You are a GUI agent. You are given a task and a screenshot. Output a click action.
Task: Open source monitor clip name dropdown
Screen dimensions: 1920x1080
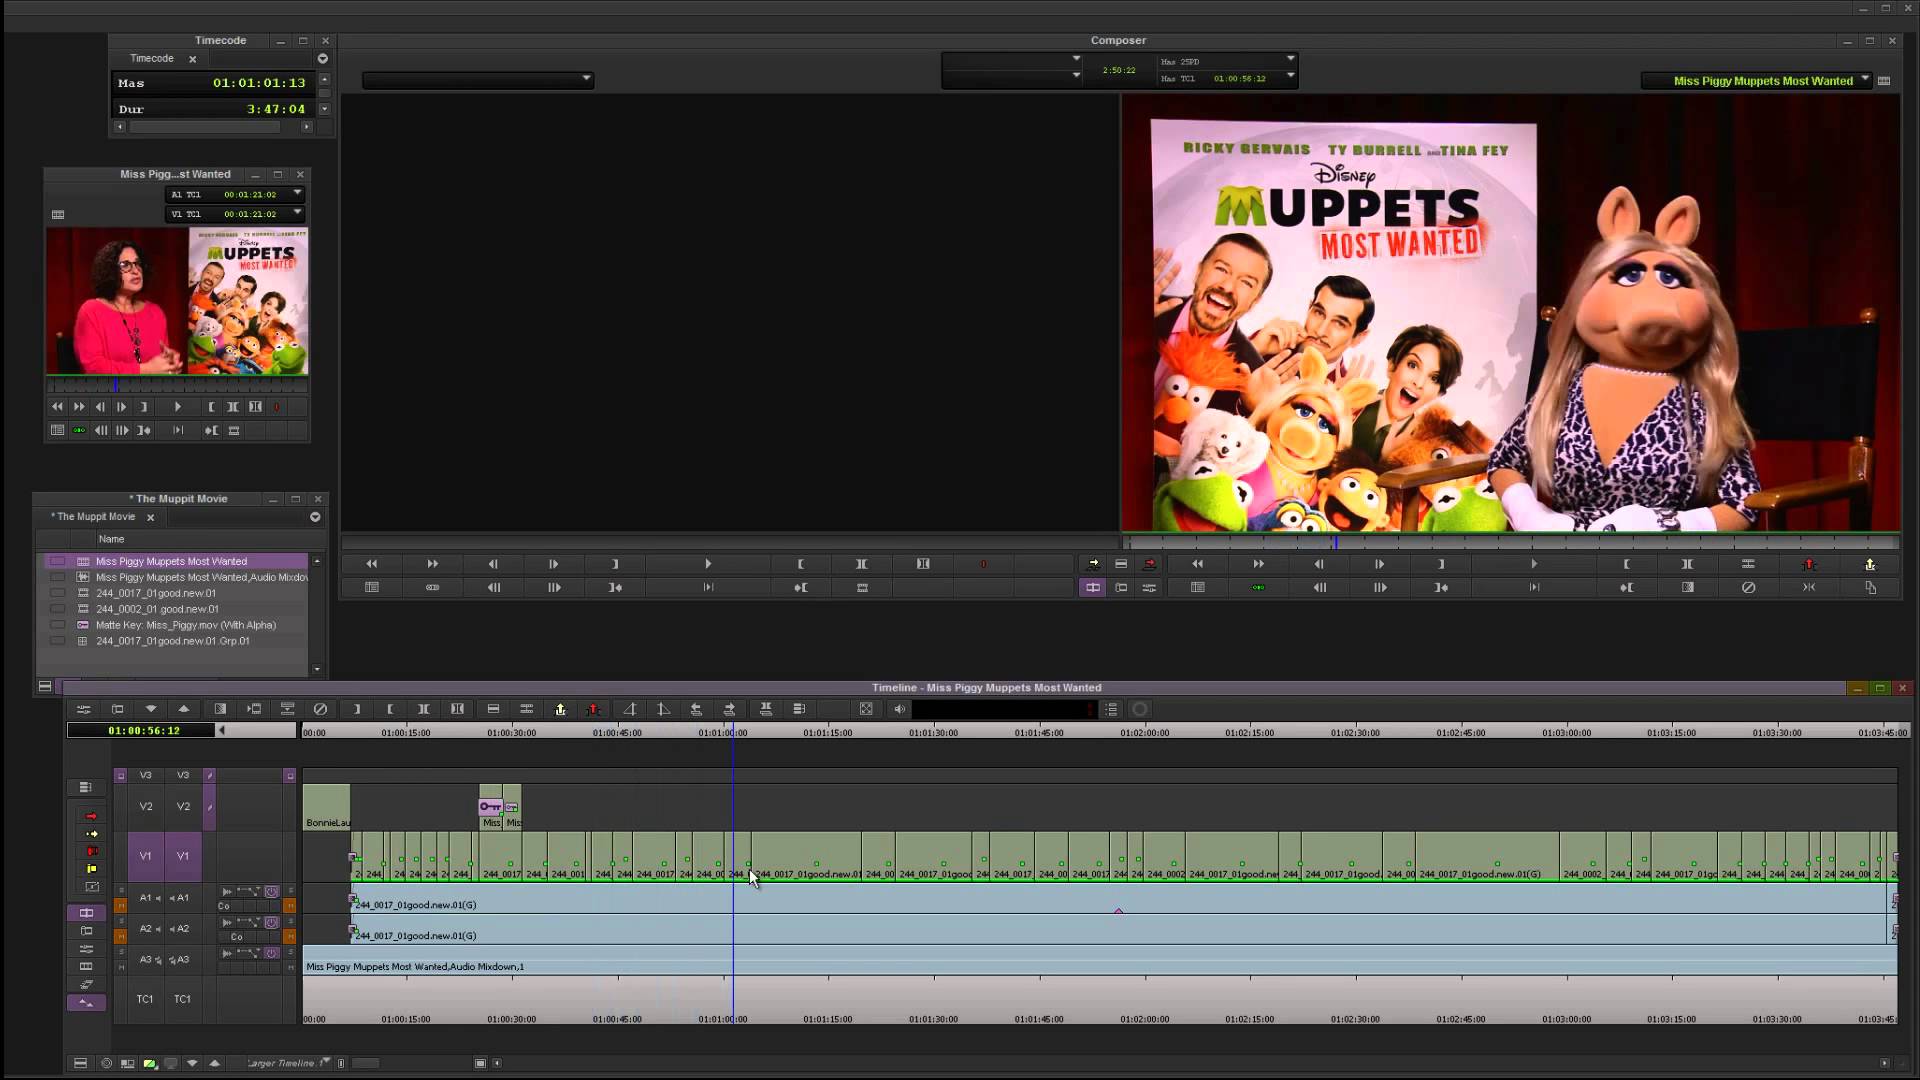(586, 78)
